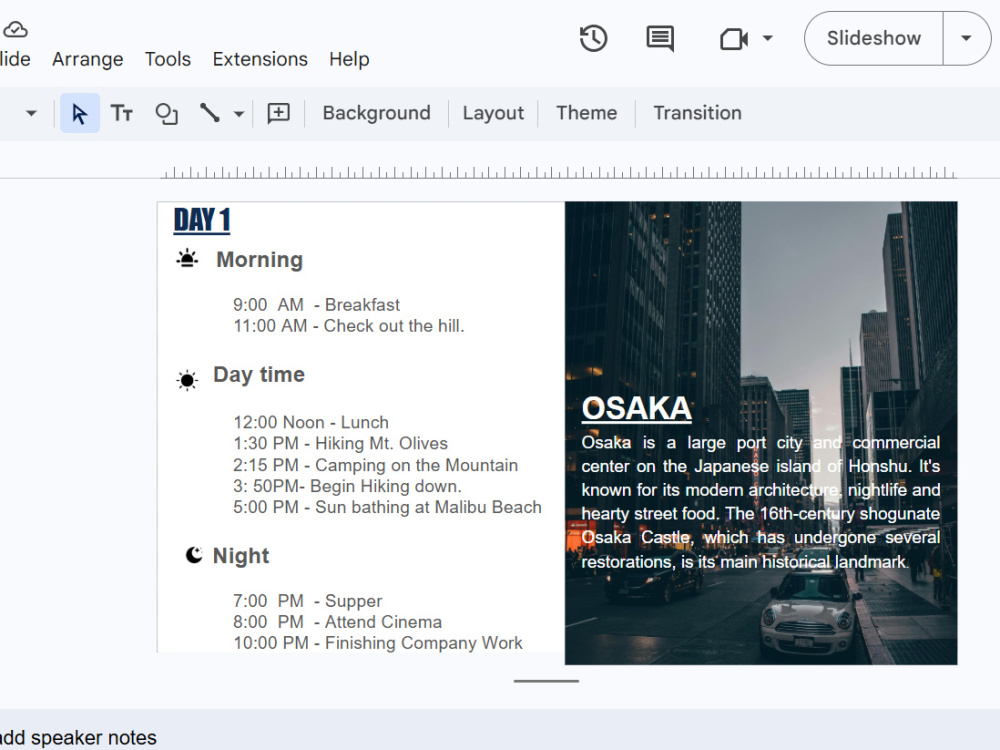Image resolution: width=1000 pixels, height=750 pixels.
Task: Click the horizontal ruler
Action: tap(558, 172)
